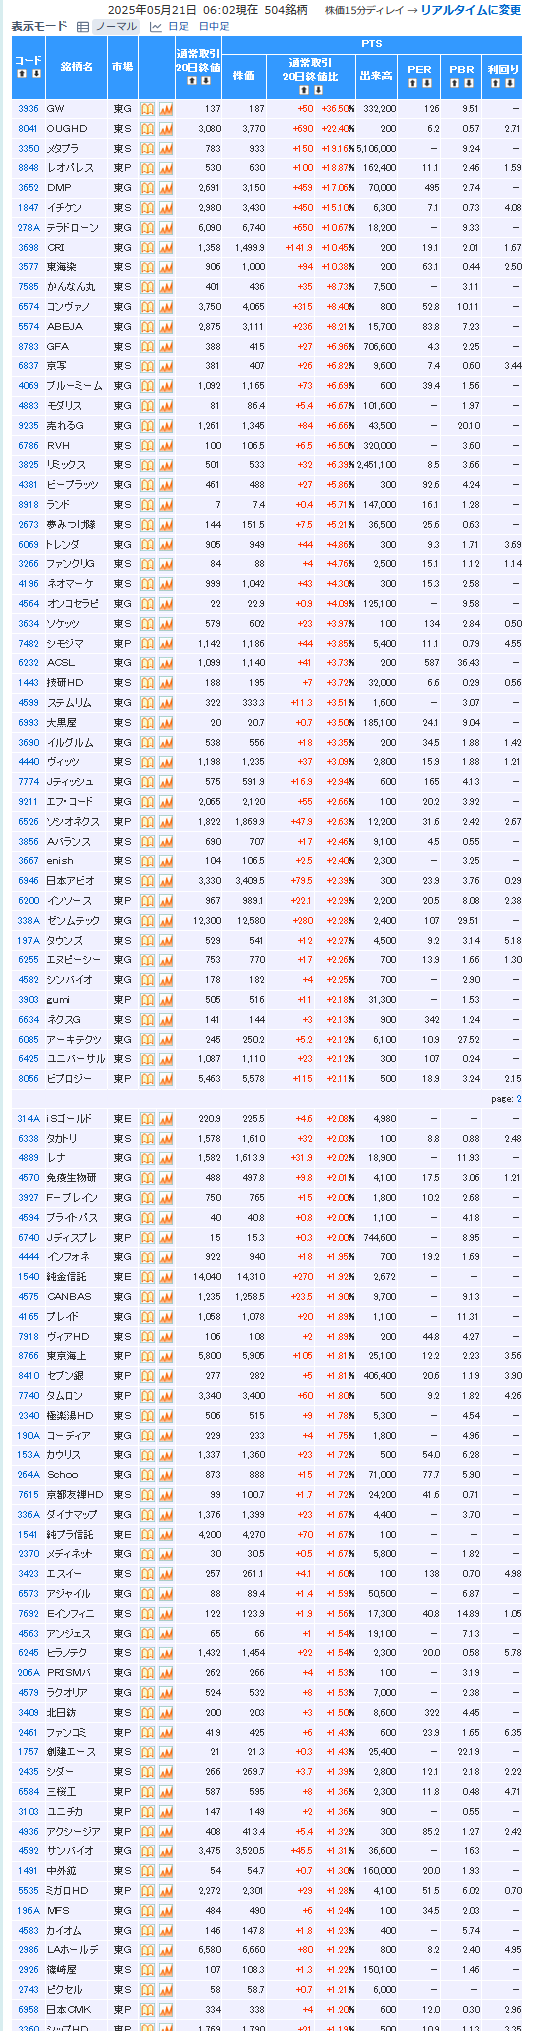Open chart icon for レオパレス row
Viewport: 535px width, 2031px height.
pos(165,168)
